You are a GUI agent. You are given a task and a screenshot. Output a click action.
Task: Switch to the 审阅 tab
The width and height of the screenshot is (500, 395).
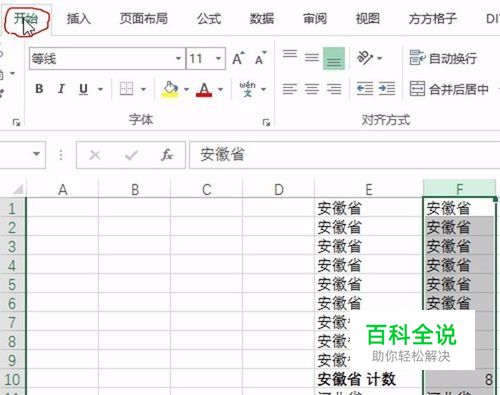coord(315,19)
